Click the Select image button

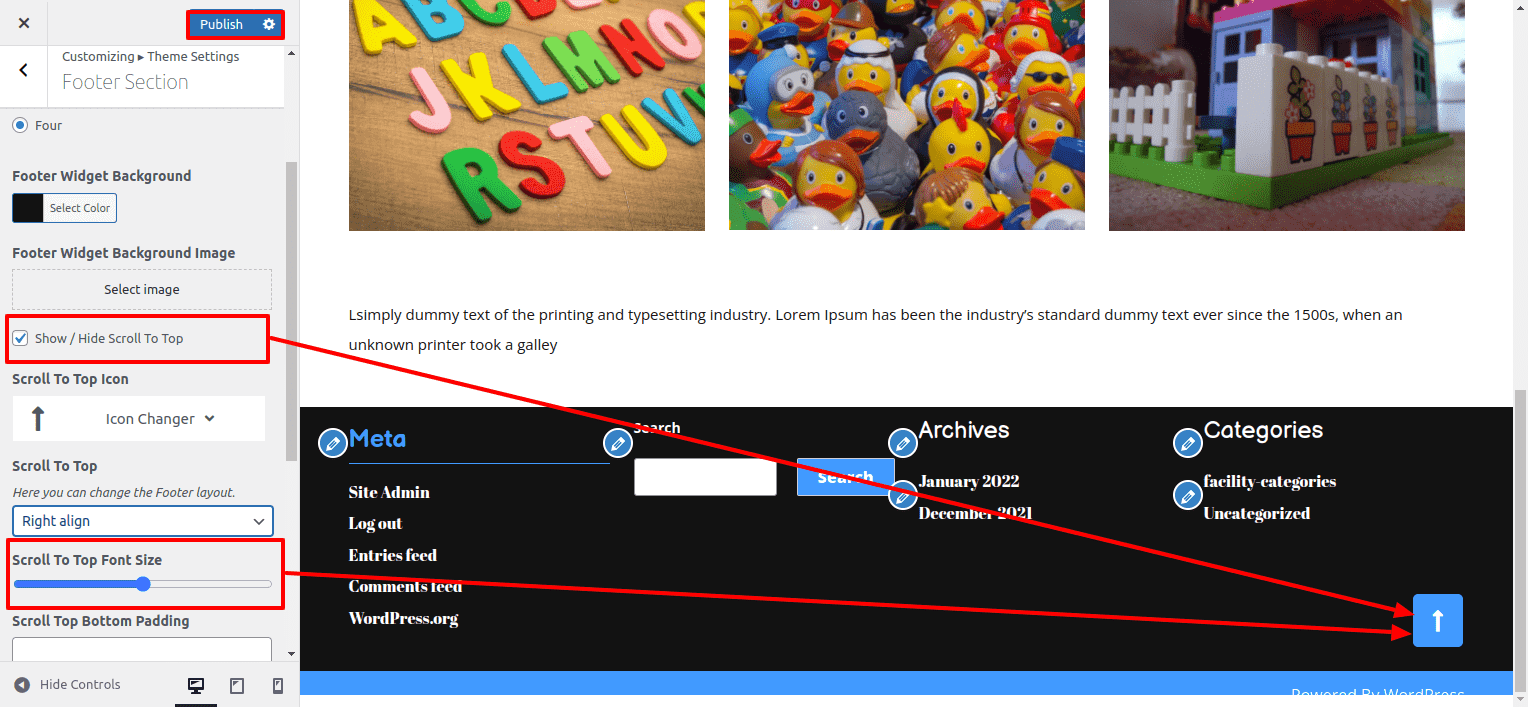[x=140, y=290]
